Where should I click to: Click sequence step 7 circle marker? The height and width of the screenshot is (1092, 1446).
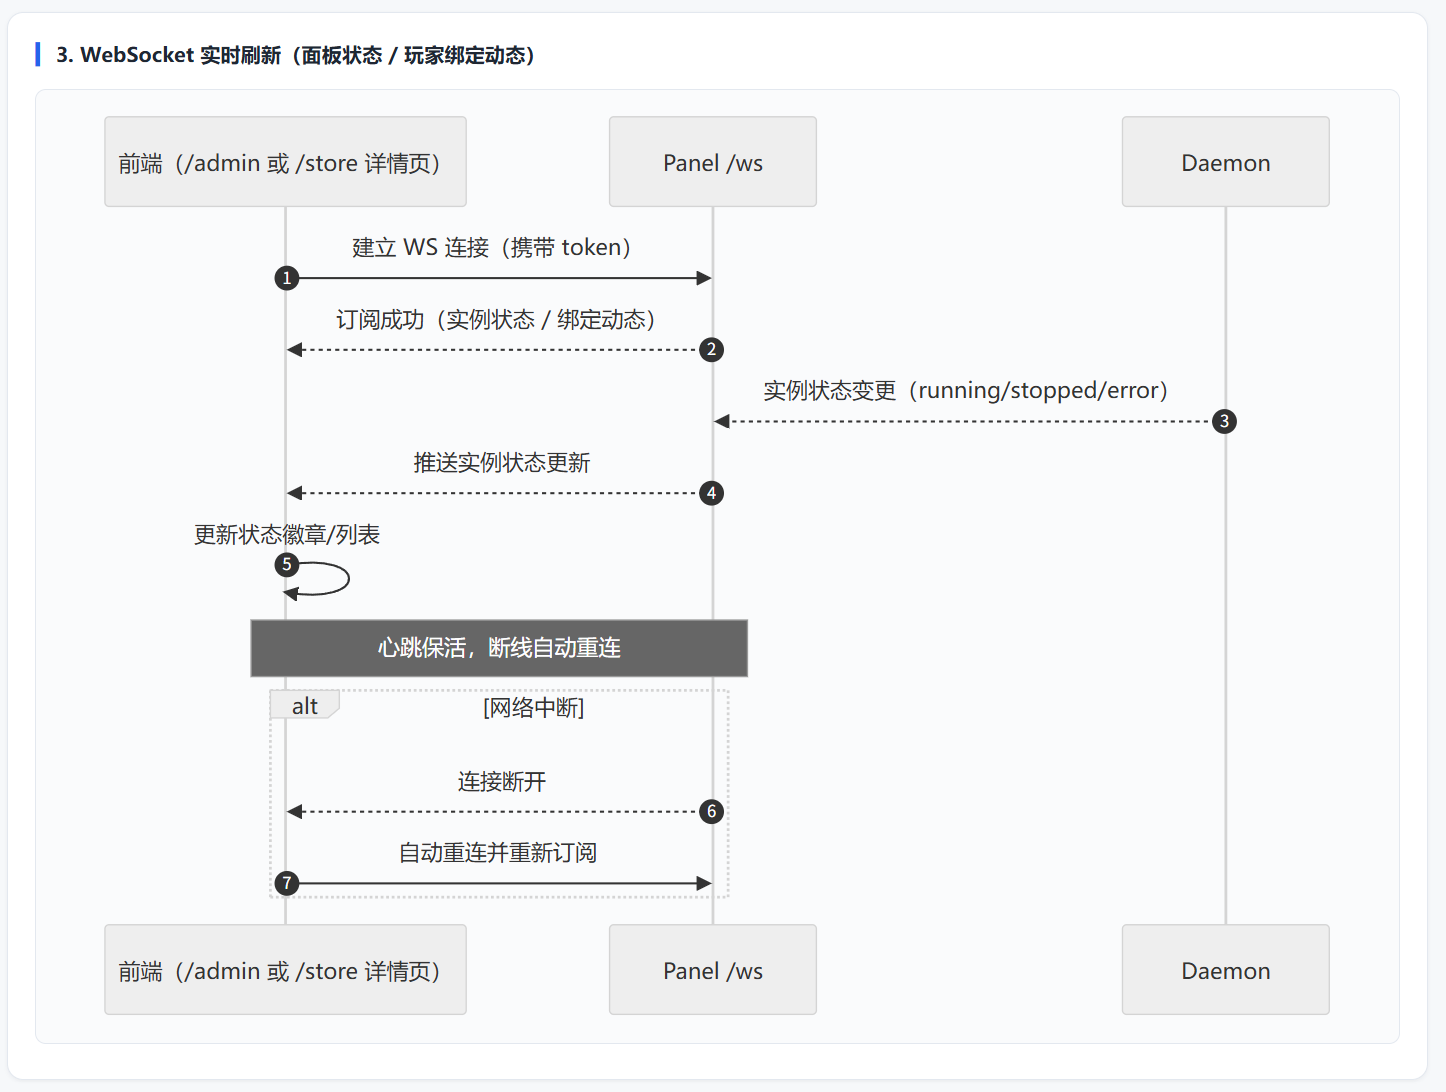(287, 883)
